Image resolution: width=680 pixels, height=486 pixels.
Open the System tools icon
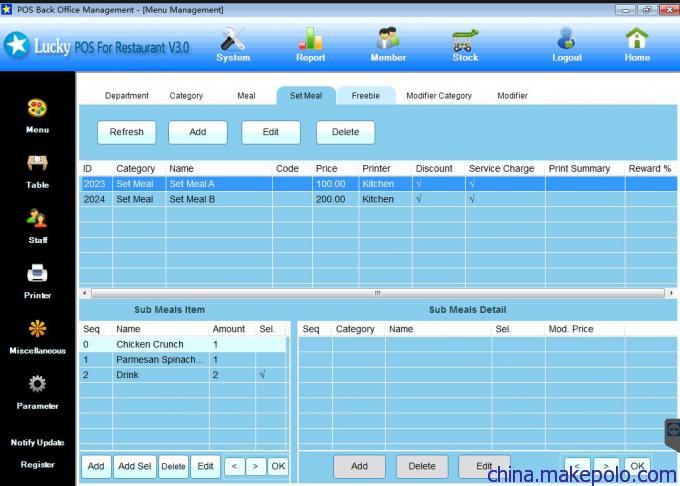click(233, 44)
